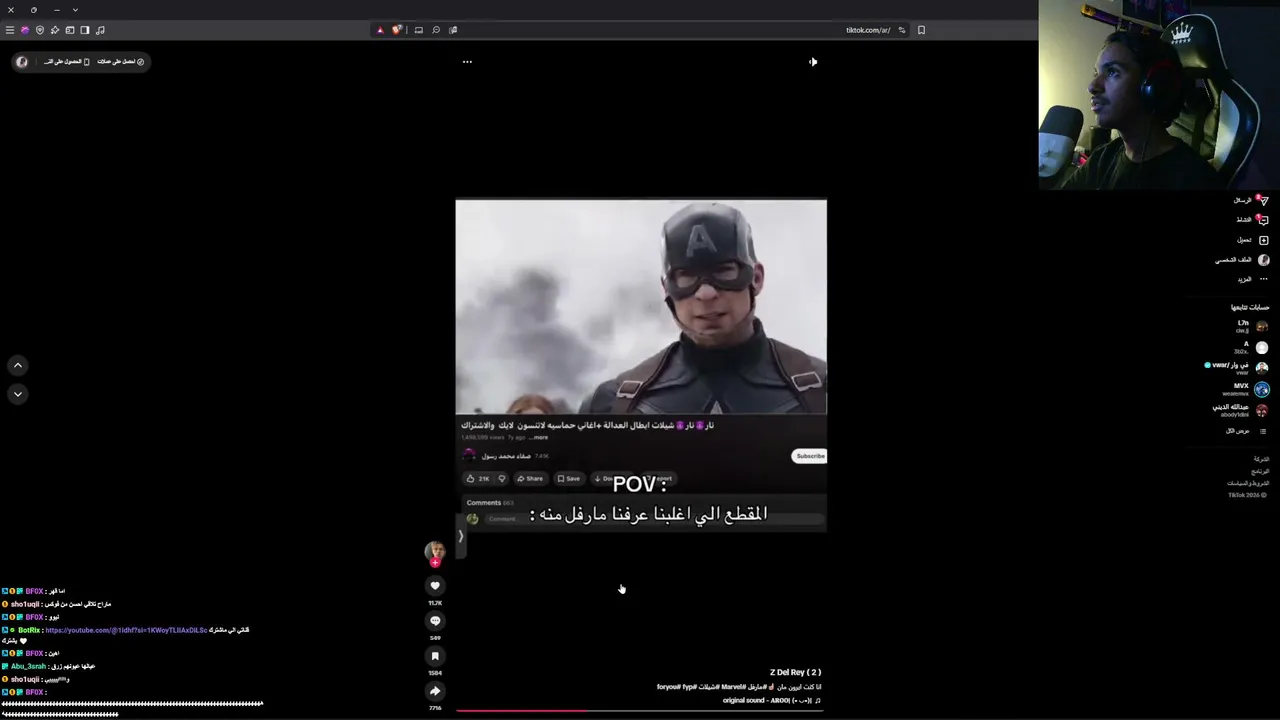Screen dimensions: 1280x720
Task: Open the profile avatar in top-left pill
Action: 22,62
